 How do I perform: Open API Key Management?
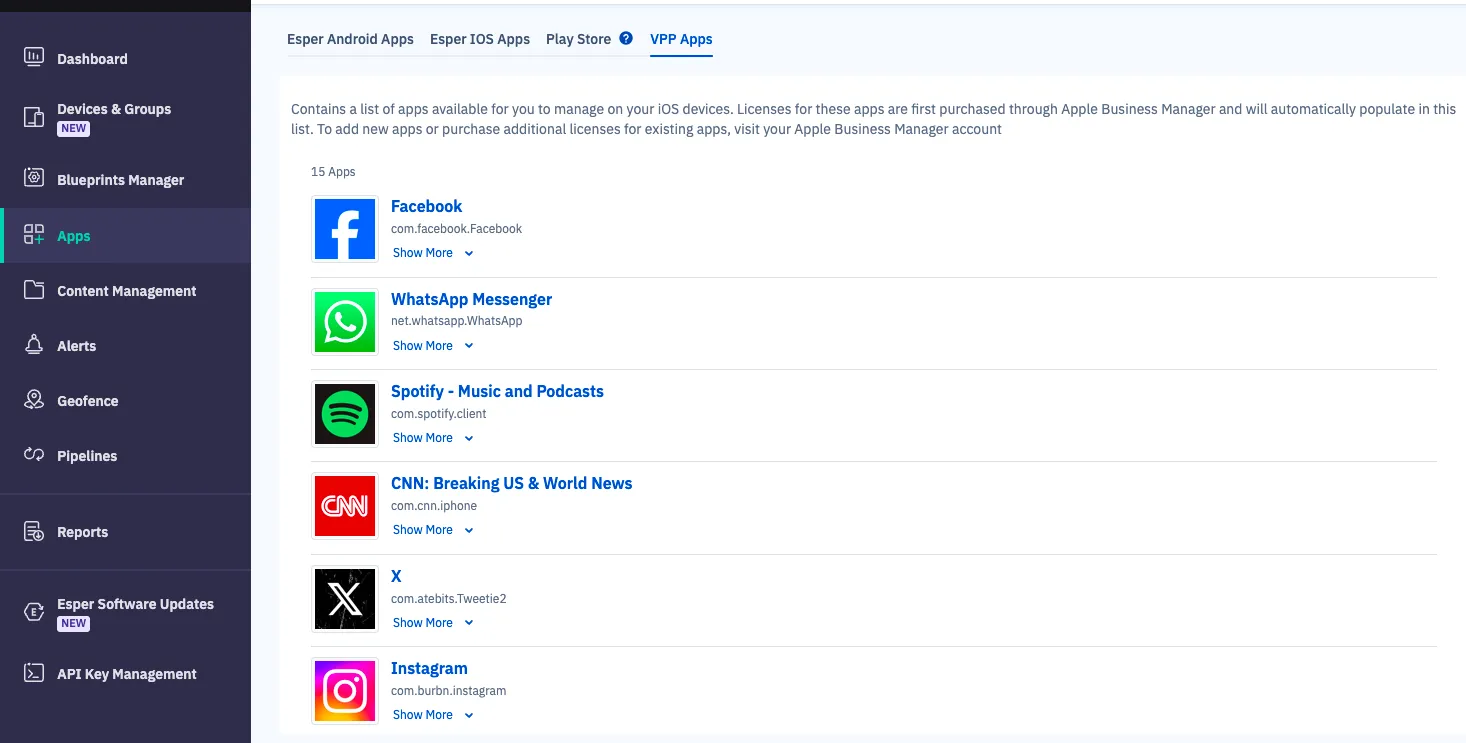(x=33, y=673)
